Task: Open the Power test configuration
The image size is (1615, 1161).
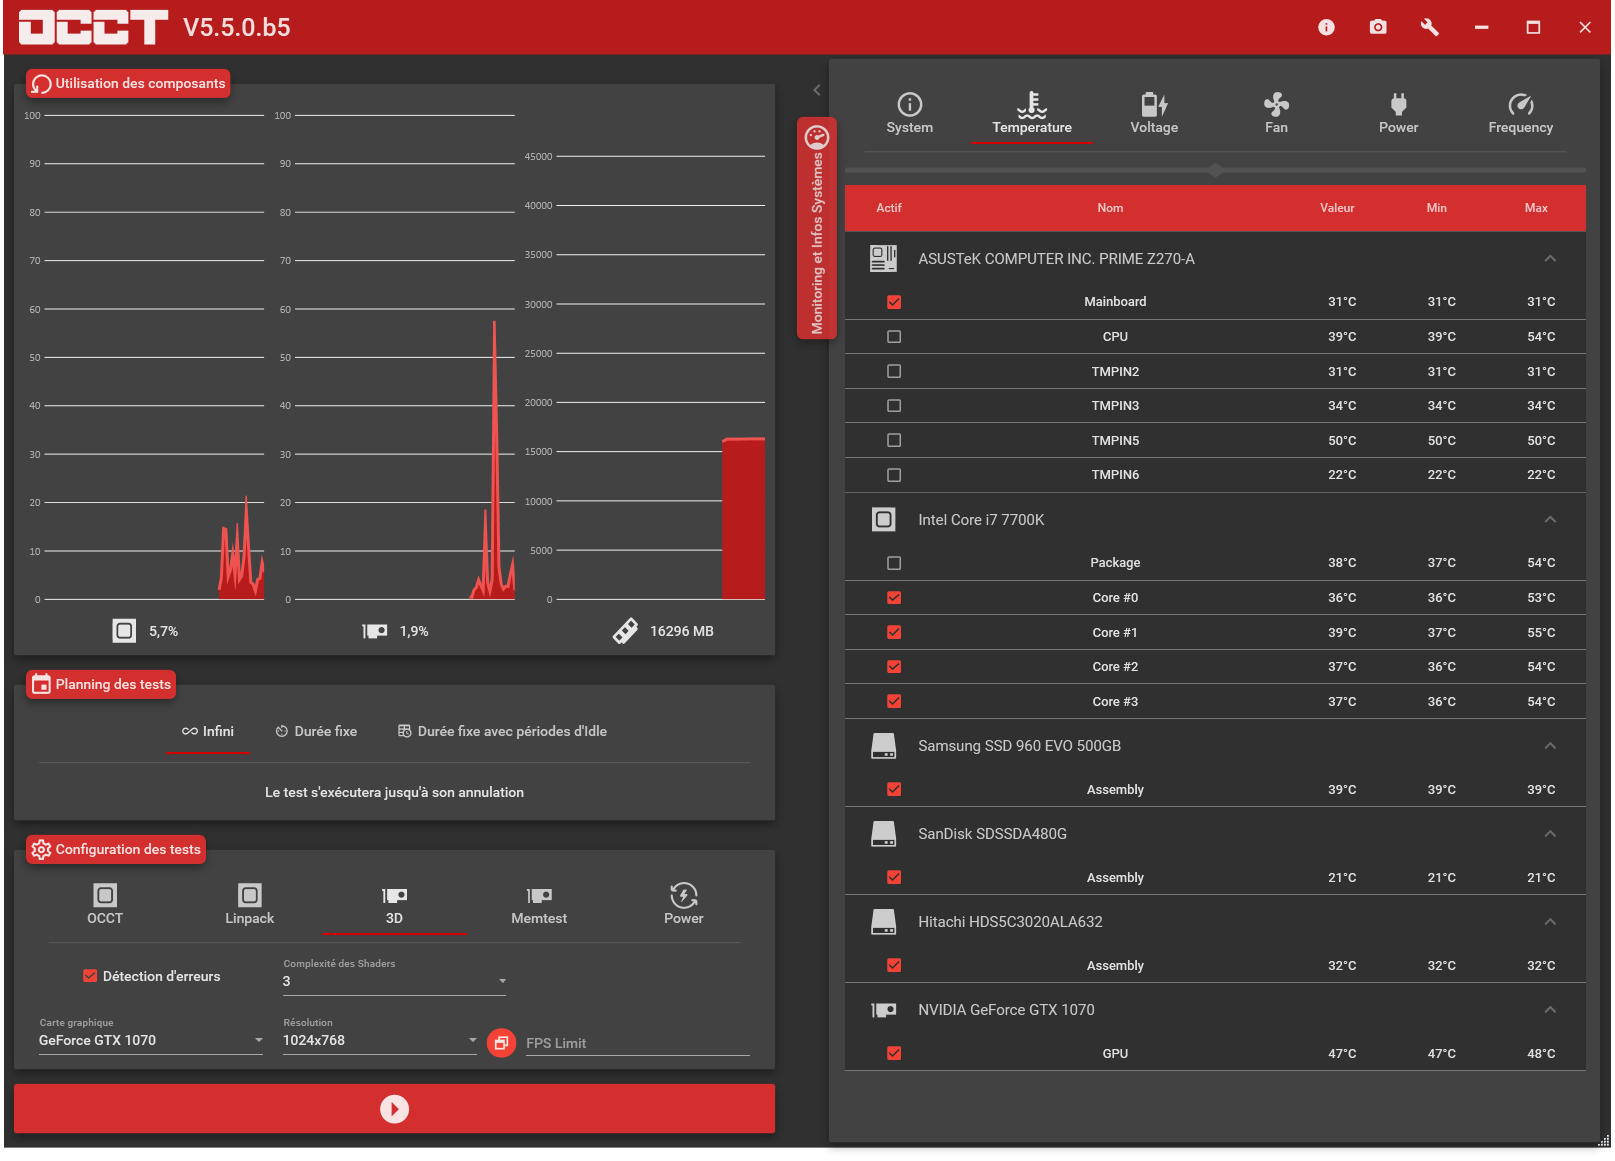Action: 683,904
